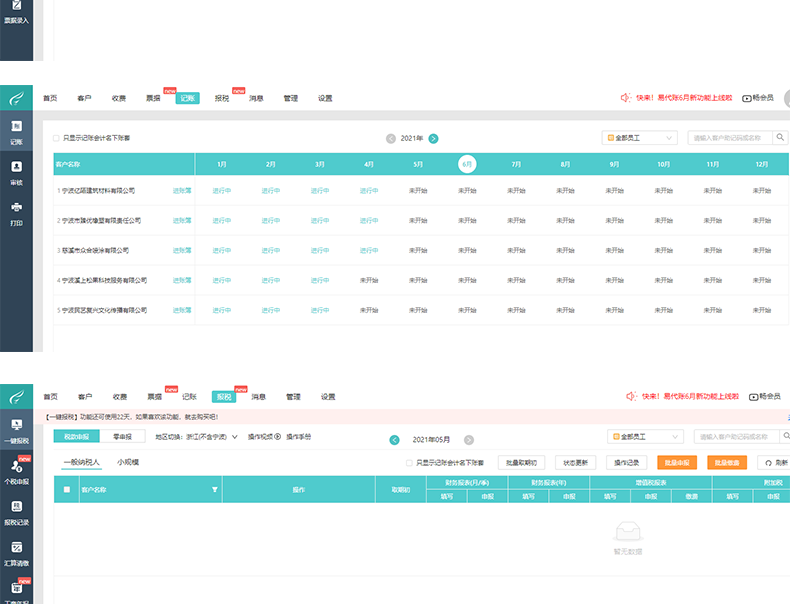Open the 地区切换 region dropdown
The height and width of the screenshot is (604, 790).
click(x=212, y=437)
